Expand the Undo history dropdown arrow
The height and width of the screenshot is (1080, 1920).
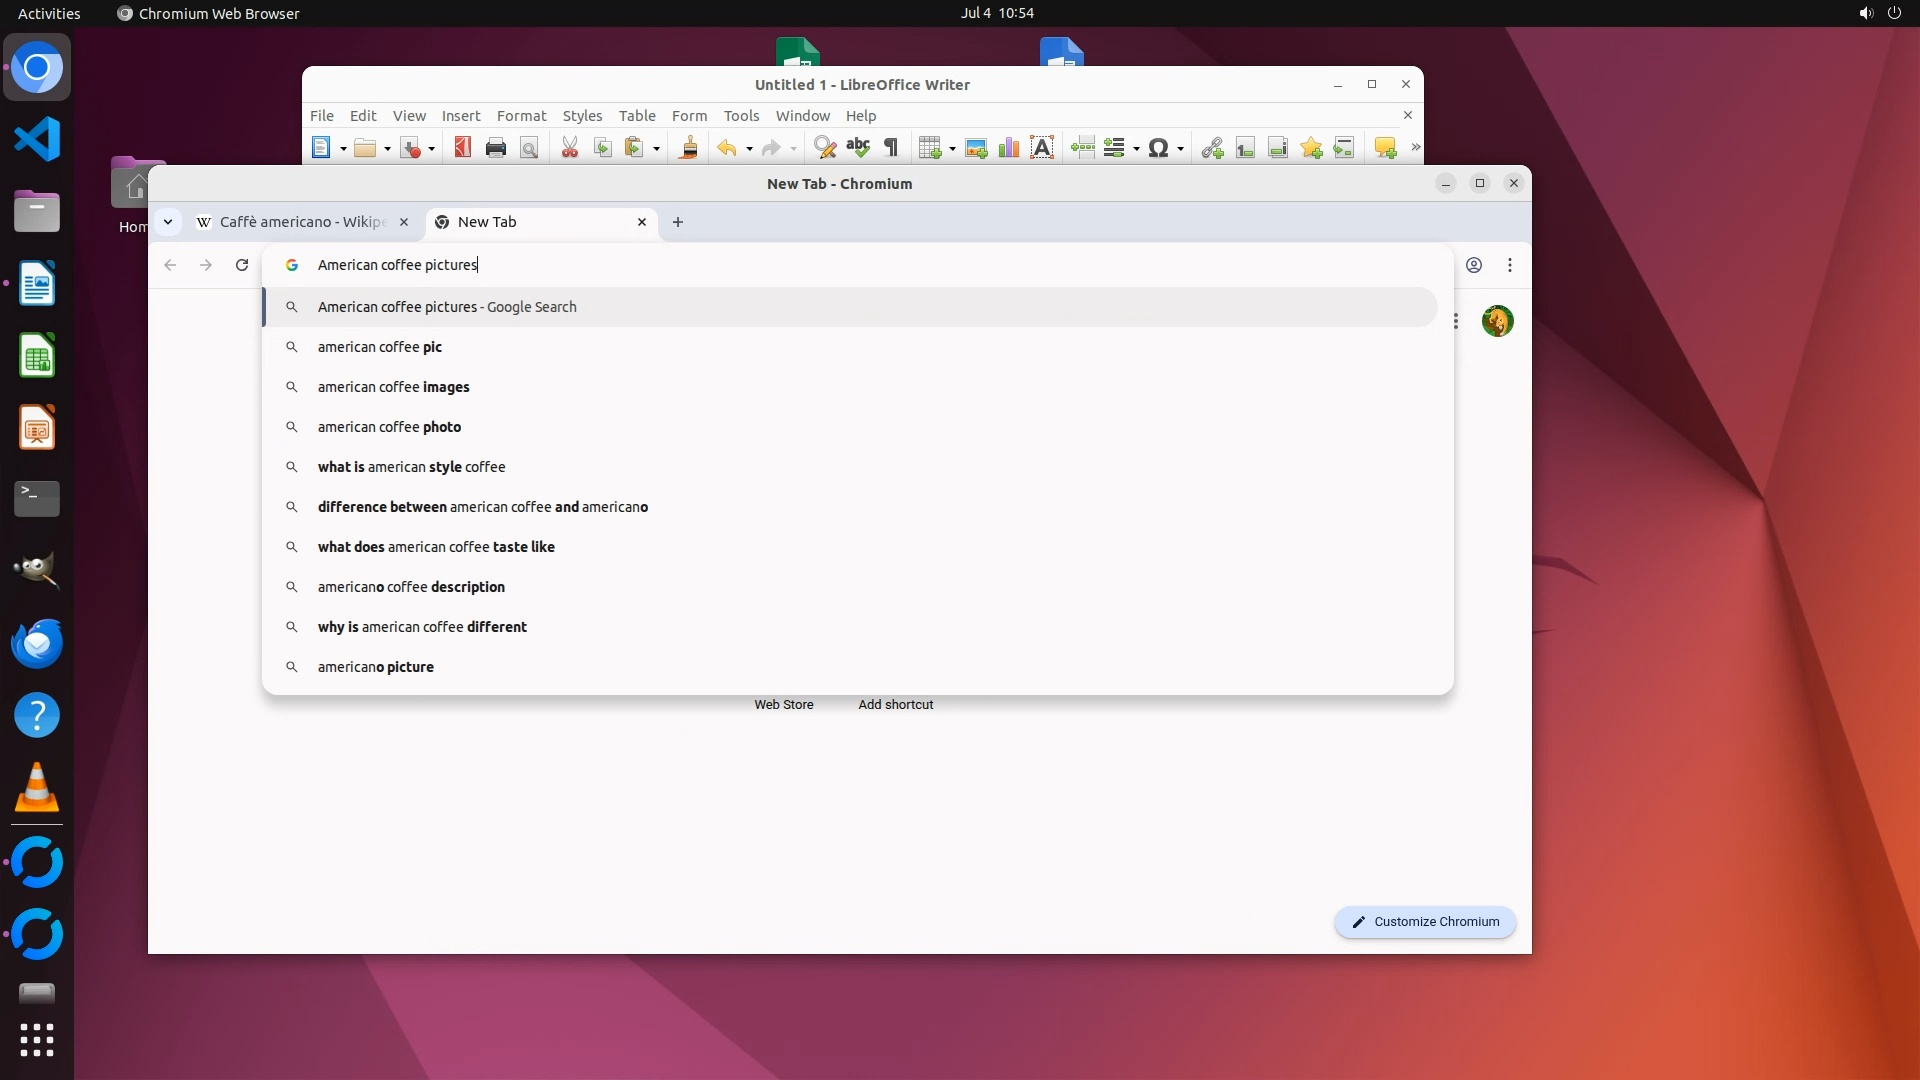point(749,149)
